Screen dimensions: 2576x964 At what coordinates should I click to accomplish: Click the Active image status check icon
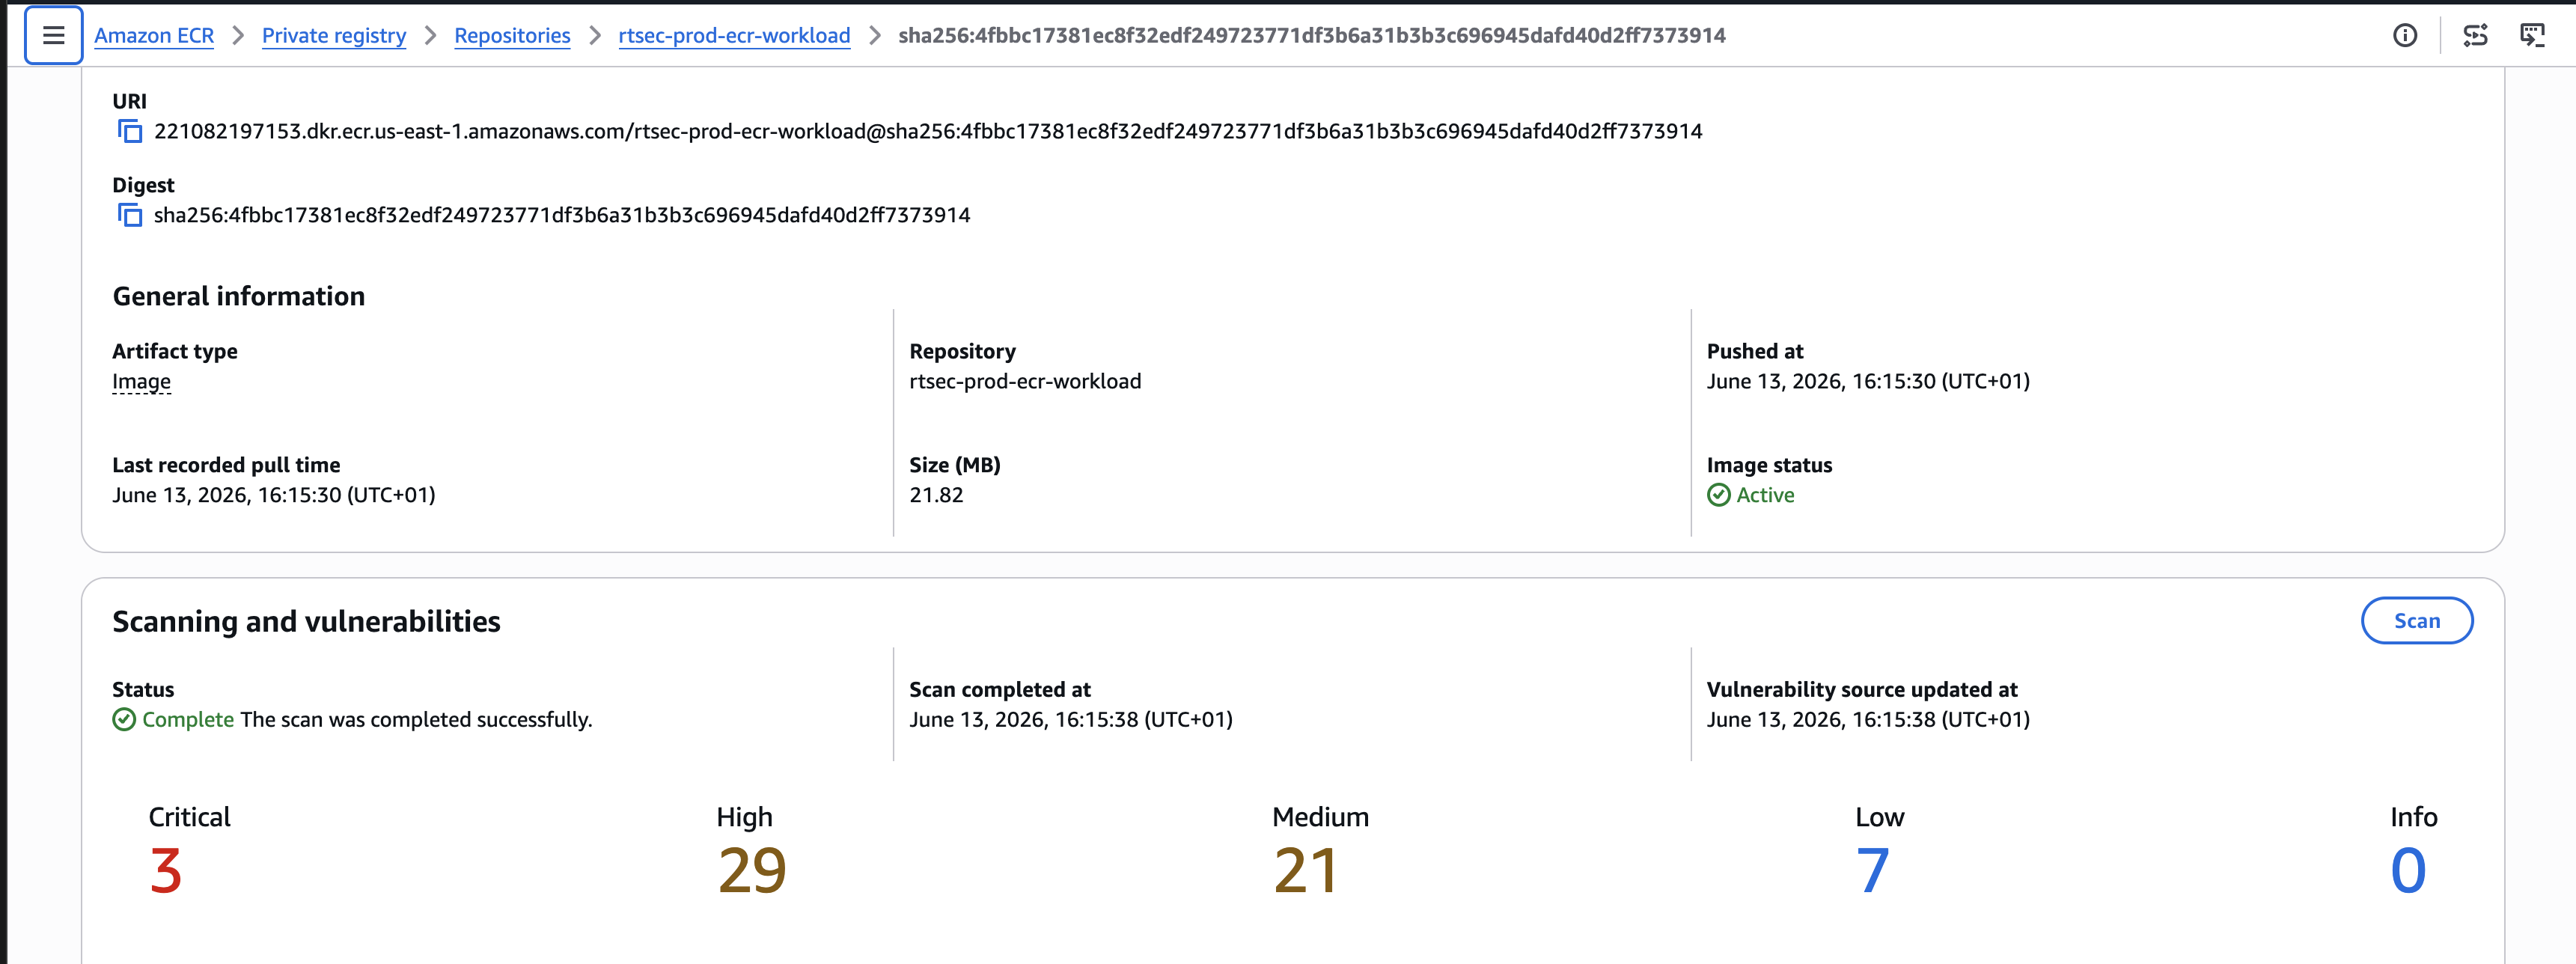tap(1718, 495)
